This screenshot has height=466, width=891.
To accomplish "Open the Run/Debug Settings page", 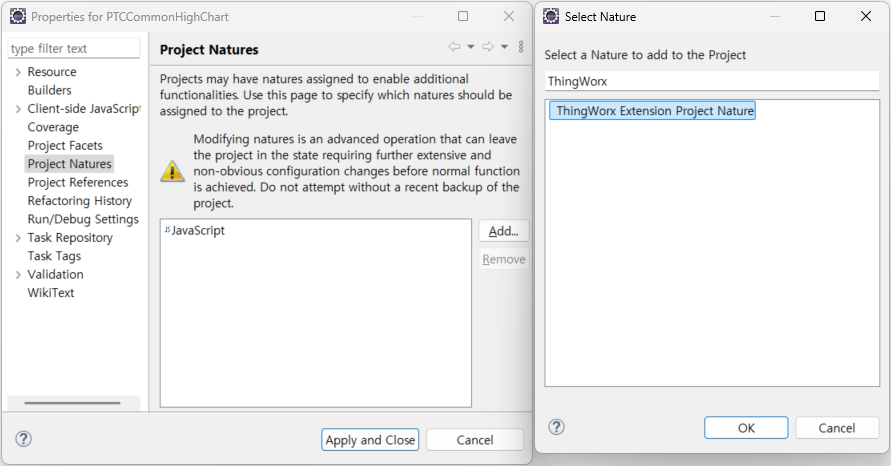I will [83, 220].
